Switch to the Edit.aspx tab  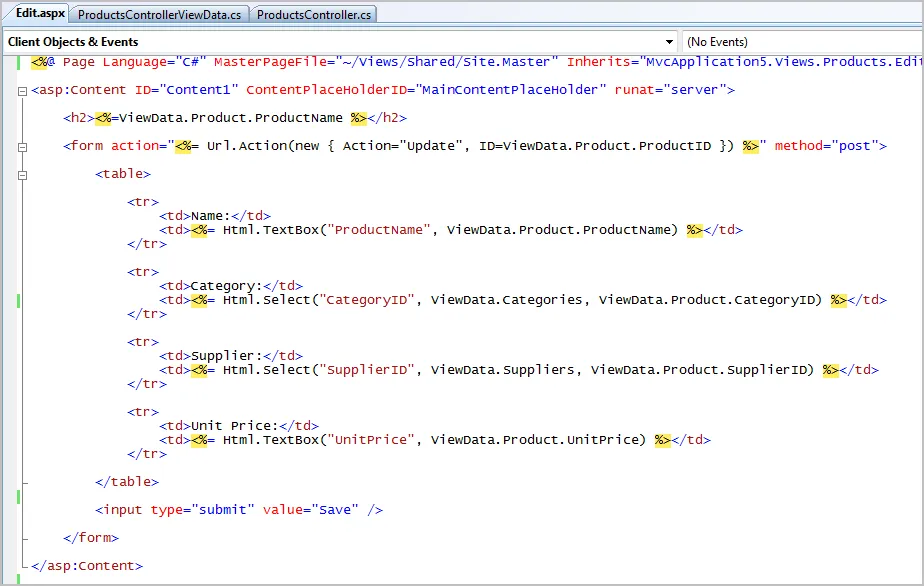tap(38, 14)
